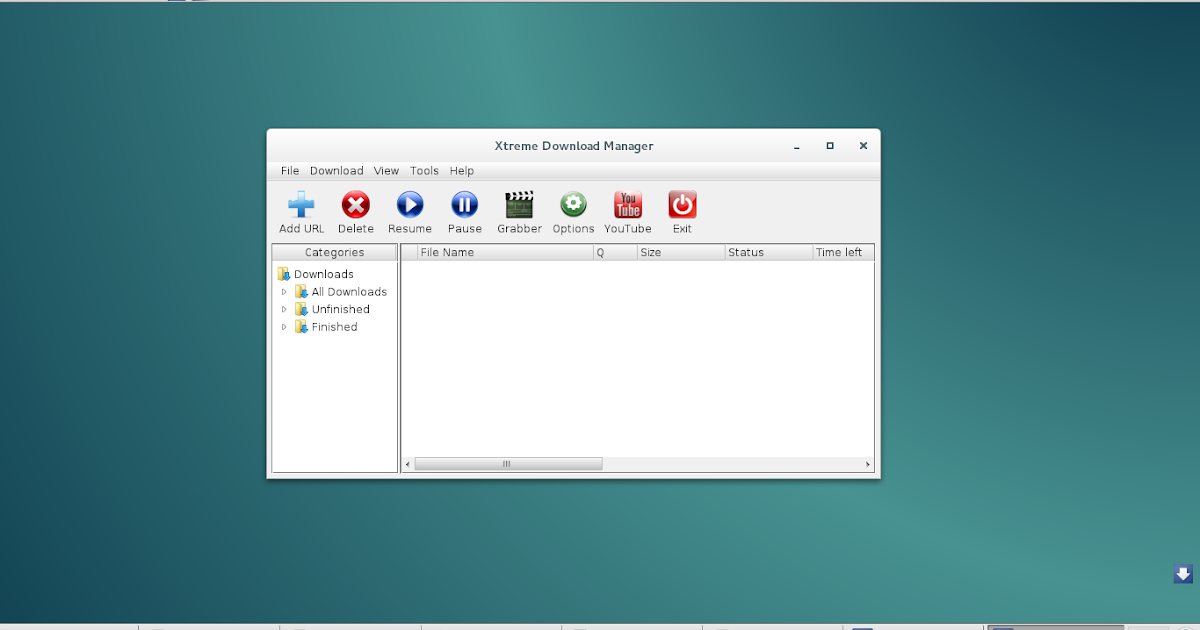Click the blue Resume play icon
Screen dimensions: 1200x630
[x=410, y=205]
